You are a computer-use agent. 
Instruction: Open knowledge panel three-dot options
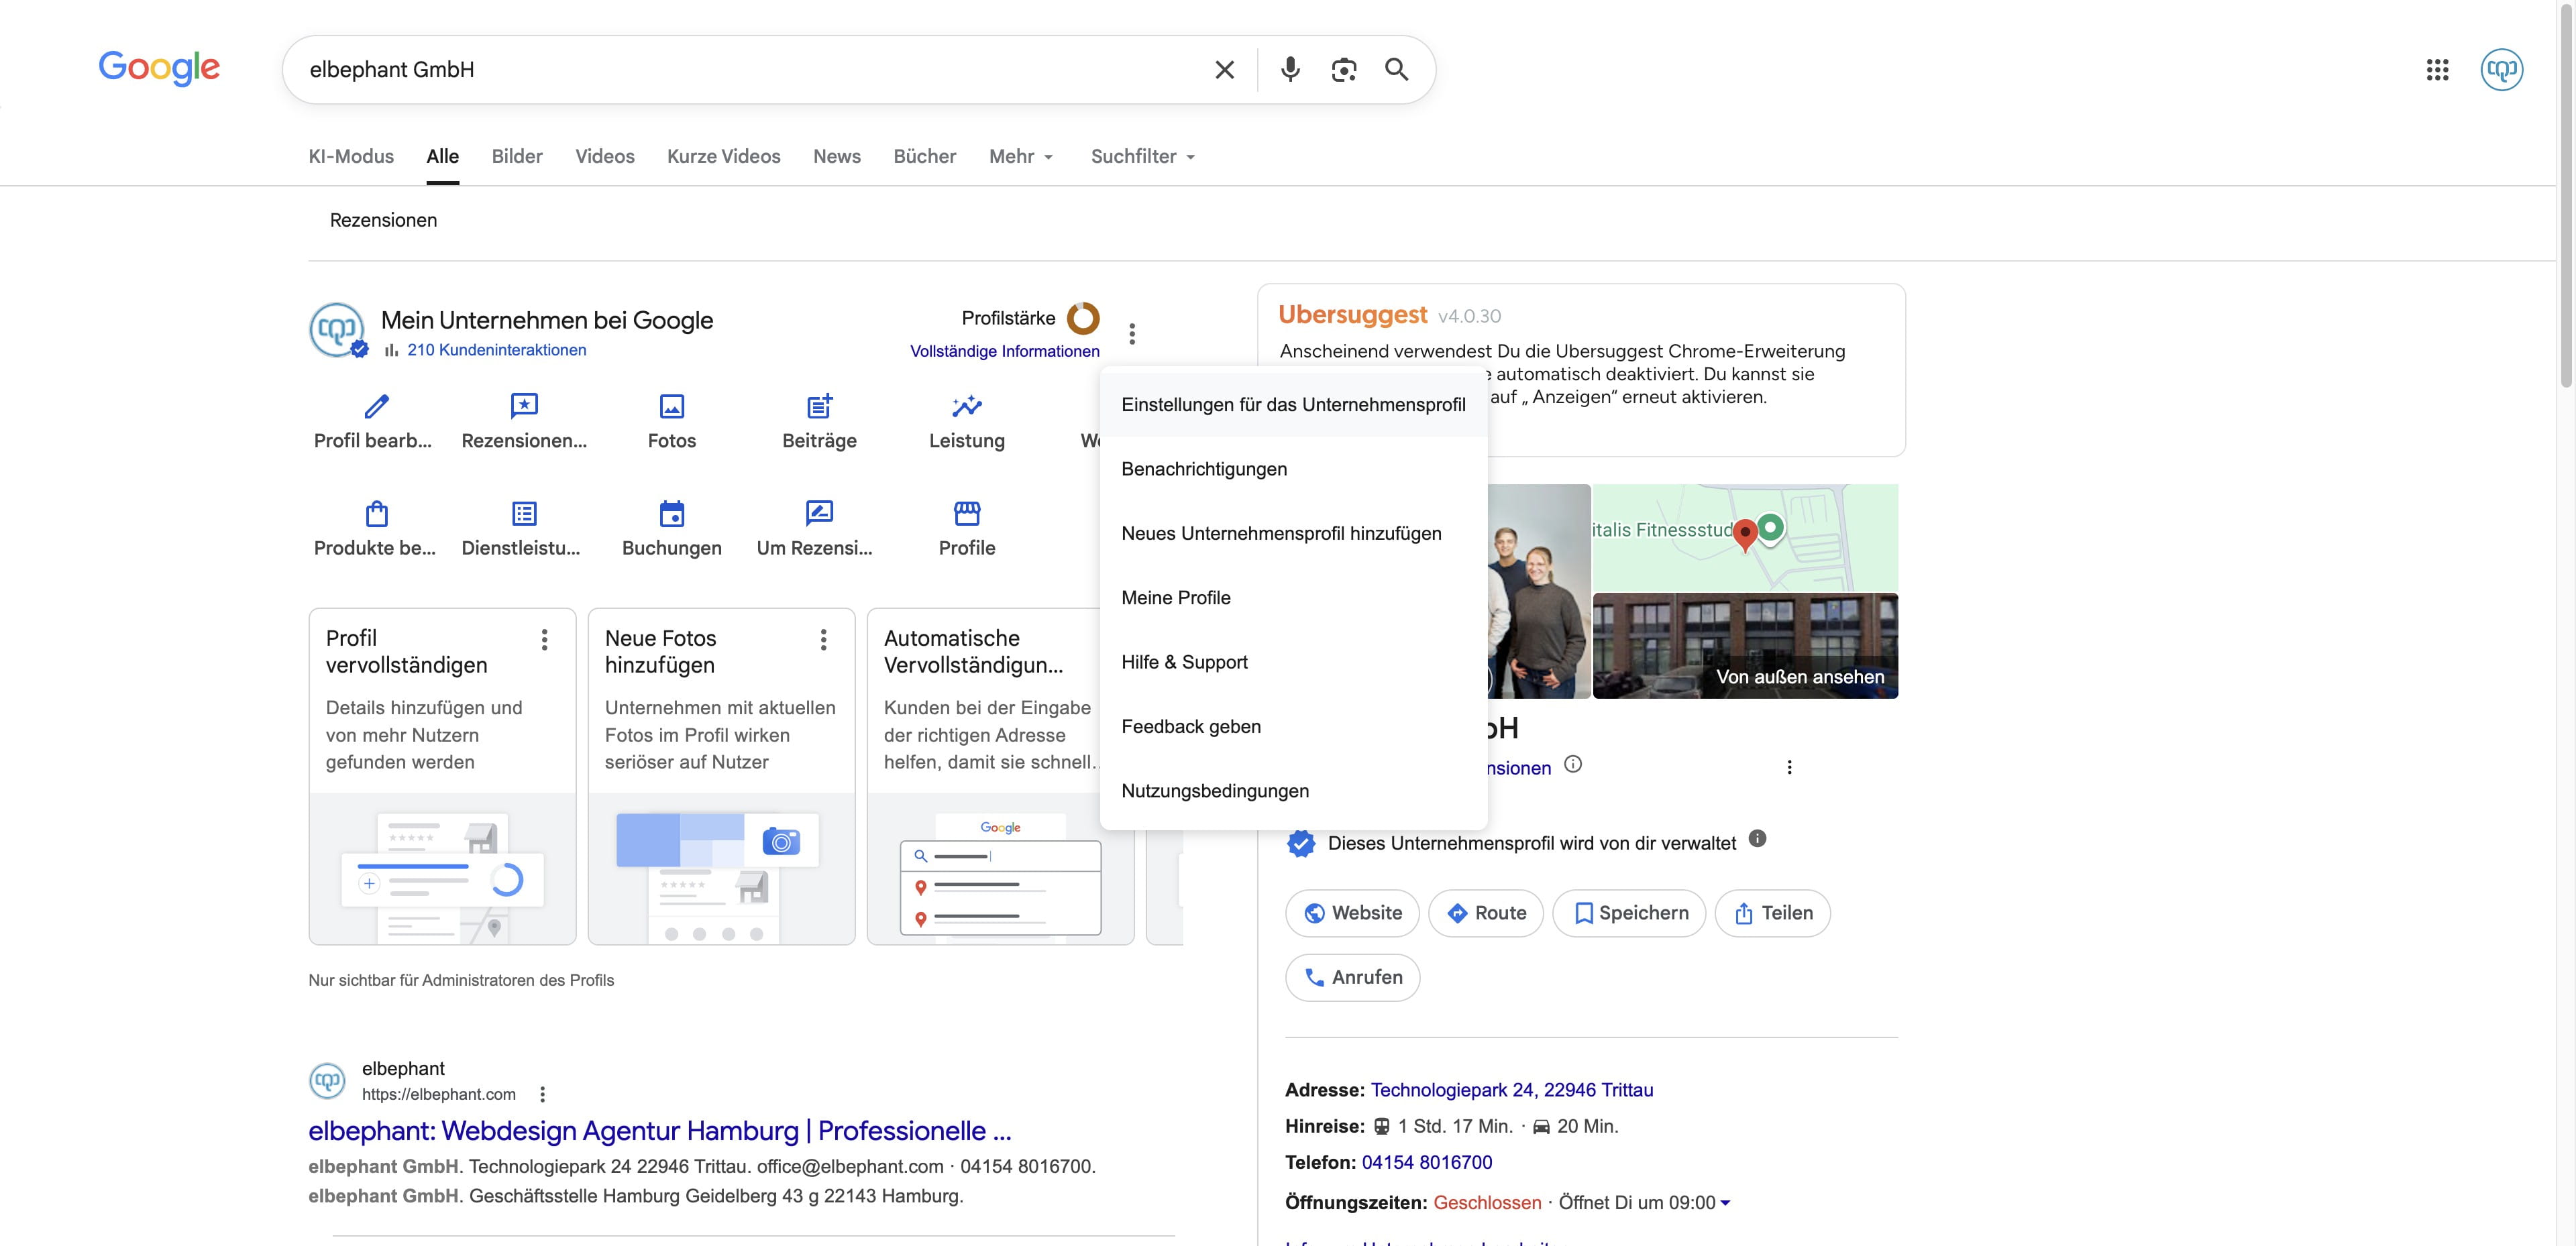point(1789,767)
